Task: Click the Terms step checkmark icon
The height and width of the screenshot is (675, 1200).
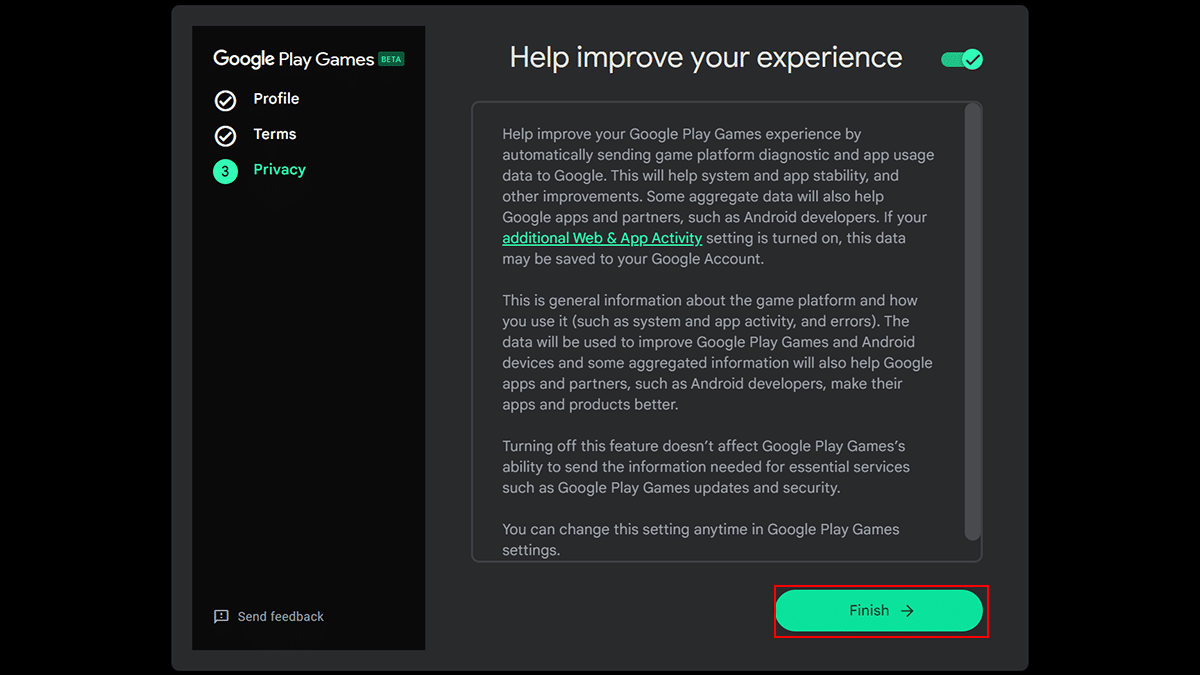Action: coord(225,135)
